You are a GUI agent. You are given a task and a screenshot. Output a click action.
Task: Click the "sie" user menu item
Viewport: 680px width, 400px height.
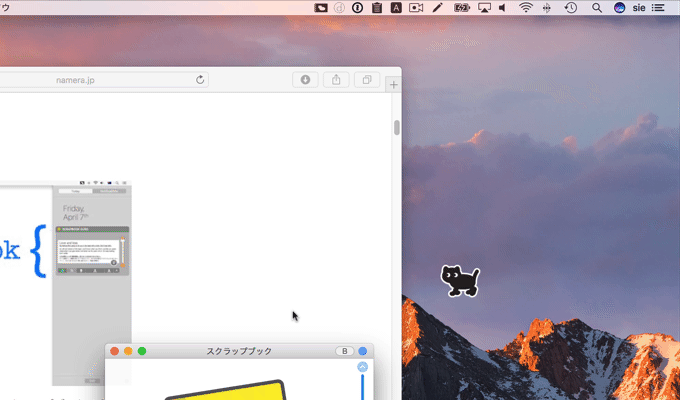[x=638, y=7]
